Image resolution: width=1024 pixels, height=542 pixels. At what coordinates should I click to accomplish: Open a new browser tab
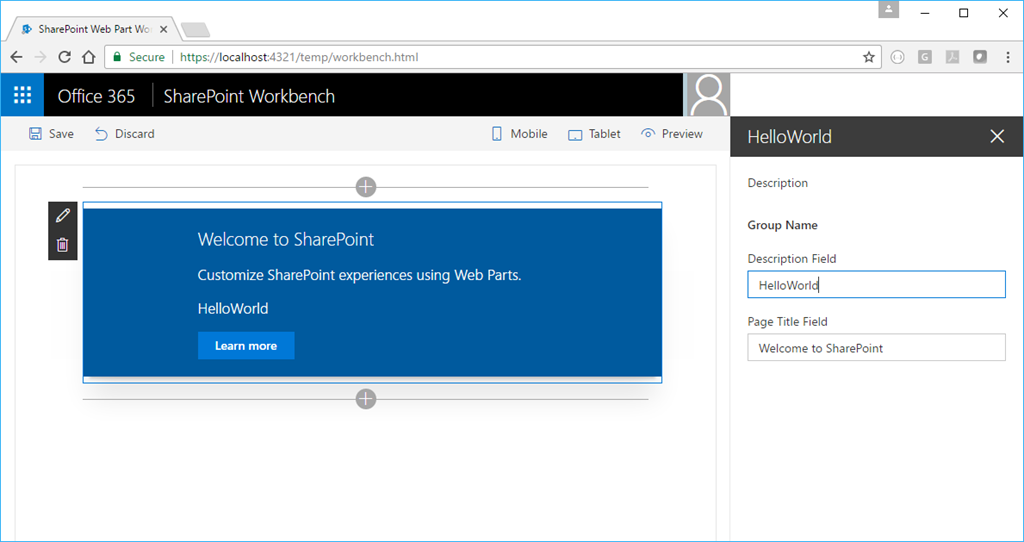(195, 30)
